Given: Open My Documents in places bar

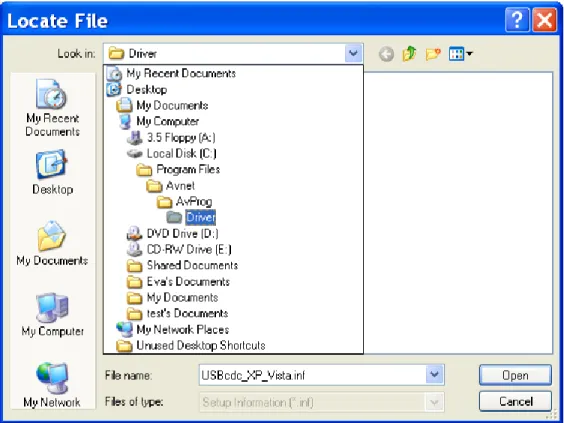Looking at the screenshot, I should click(x=52, y=243).
